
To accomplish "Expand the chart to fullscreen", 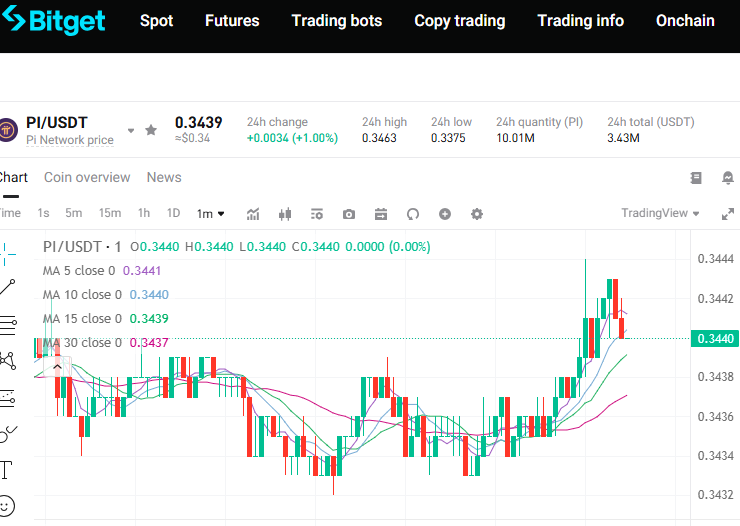I will [x=728, y=213].
